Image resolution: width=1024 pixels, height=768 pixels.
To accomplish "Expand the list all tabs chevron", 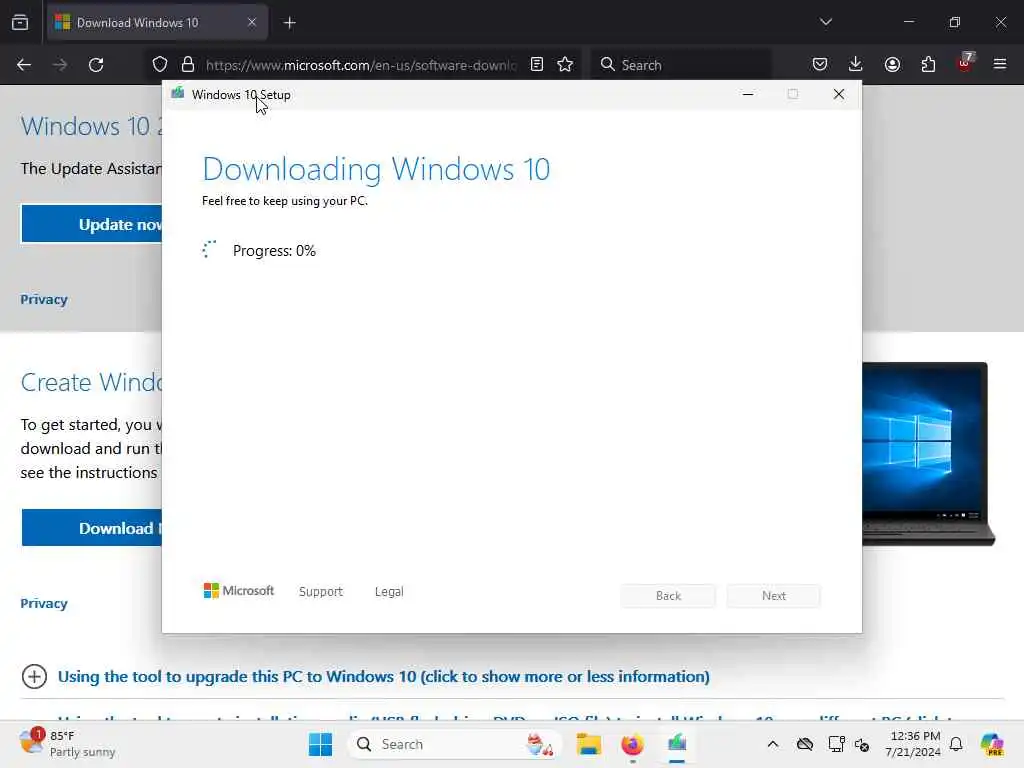I will point(826,22).
